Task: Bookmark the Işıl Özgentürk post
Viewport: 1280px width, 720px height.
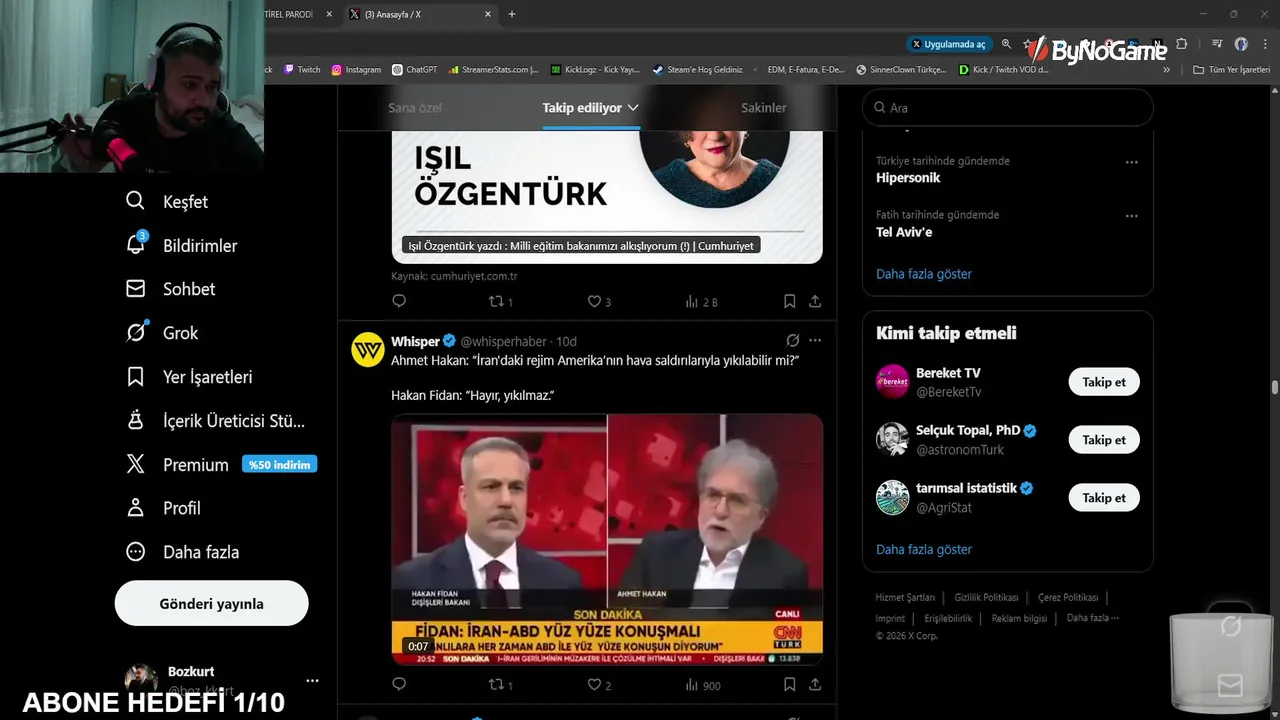Action: tap(789, 301)
